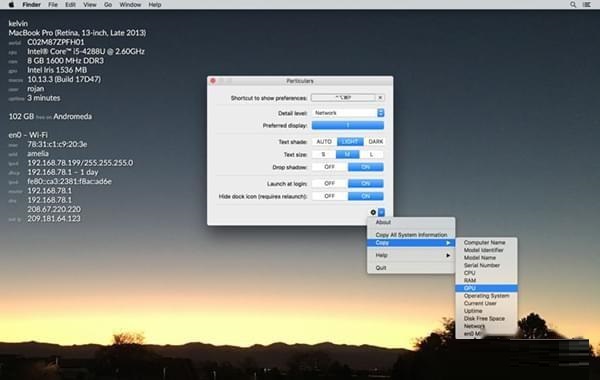600x380 pixels.
Task: Open the gear action menu in Particulars
Action: click(x=373, y=212)
